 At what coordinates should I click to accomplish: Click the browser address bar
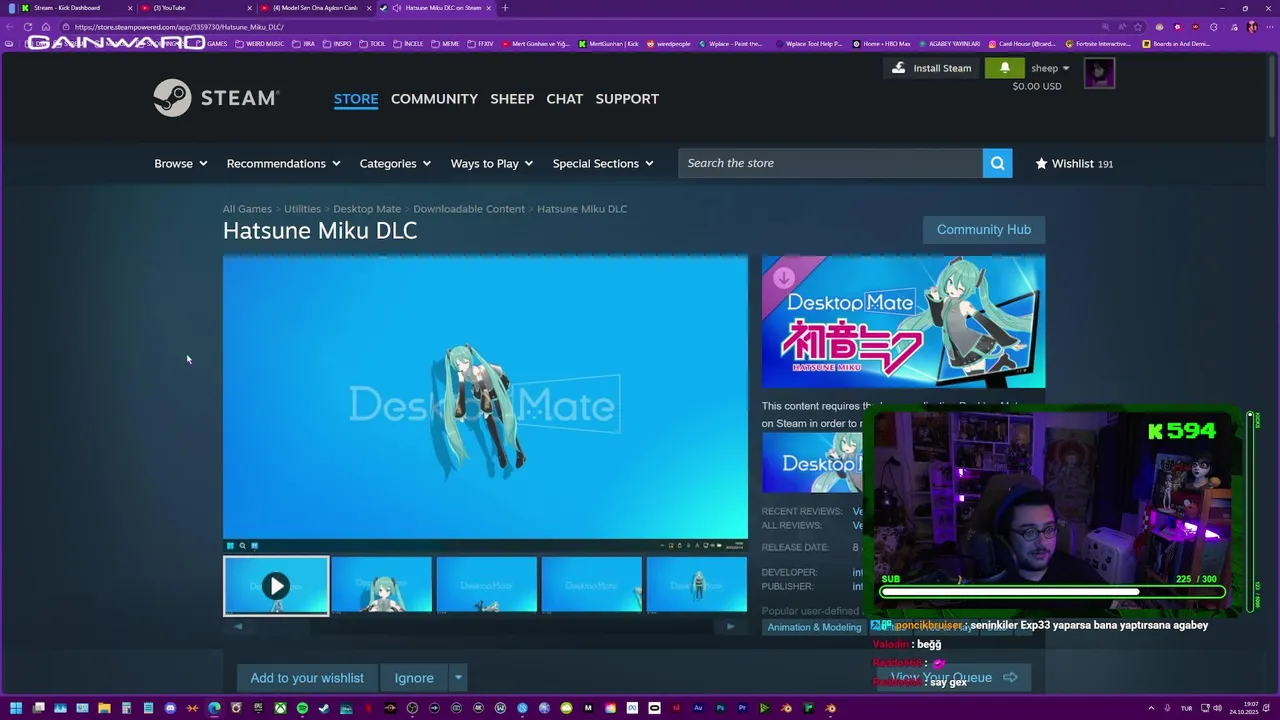pyautogui.click(x=580, y=27)
